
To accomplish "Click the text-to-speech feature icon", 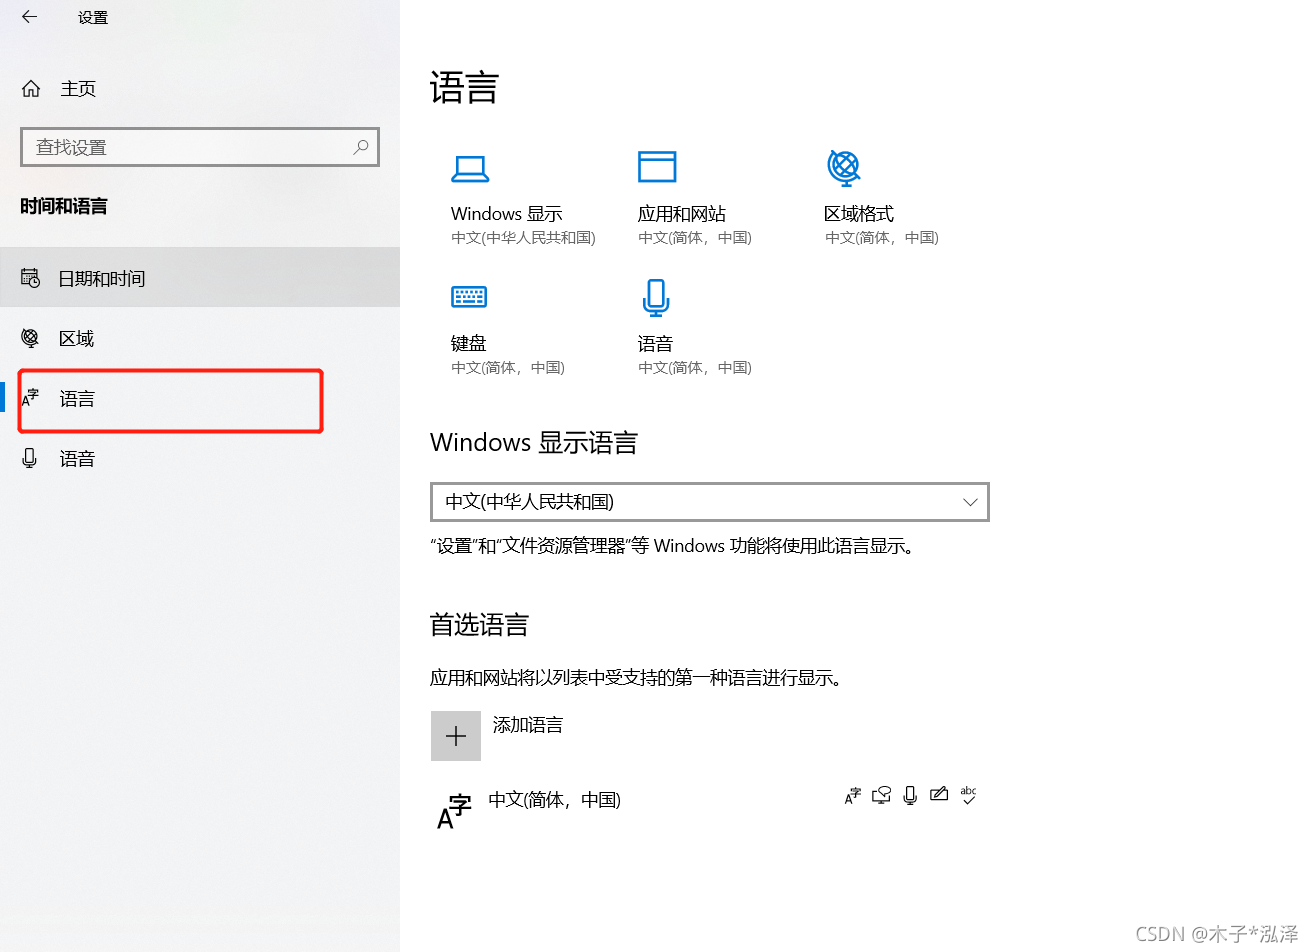I will pyautogui.click(x=881, y=795).
